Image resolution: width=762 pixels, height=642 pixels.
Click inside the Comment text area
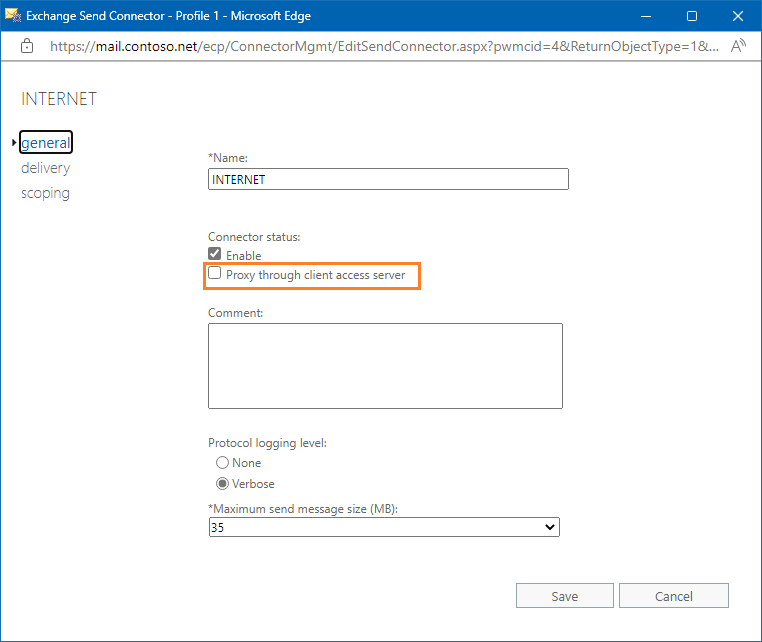click(x=385, y=366)
